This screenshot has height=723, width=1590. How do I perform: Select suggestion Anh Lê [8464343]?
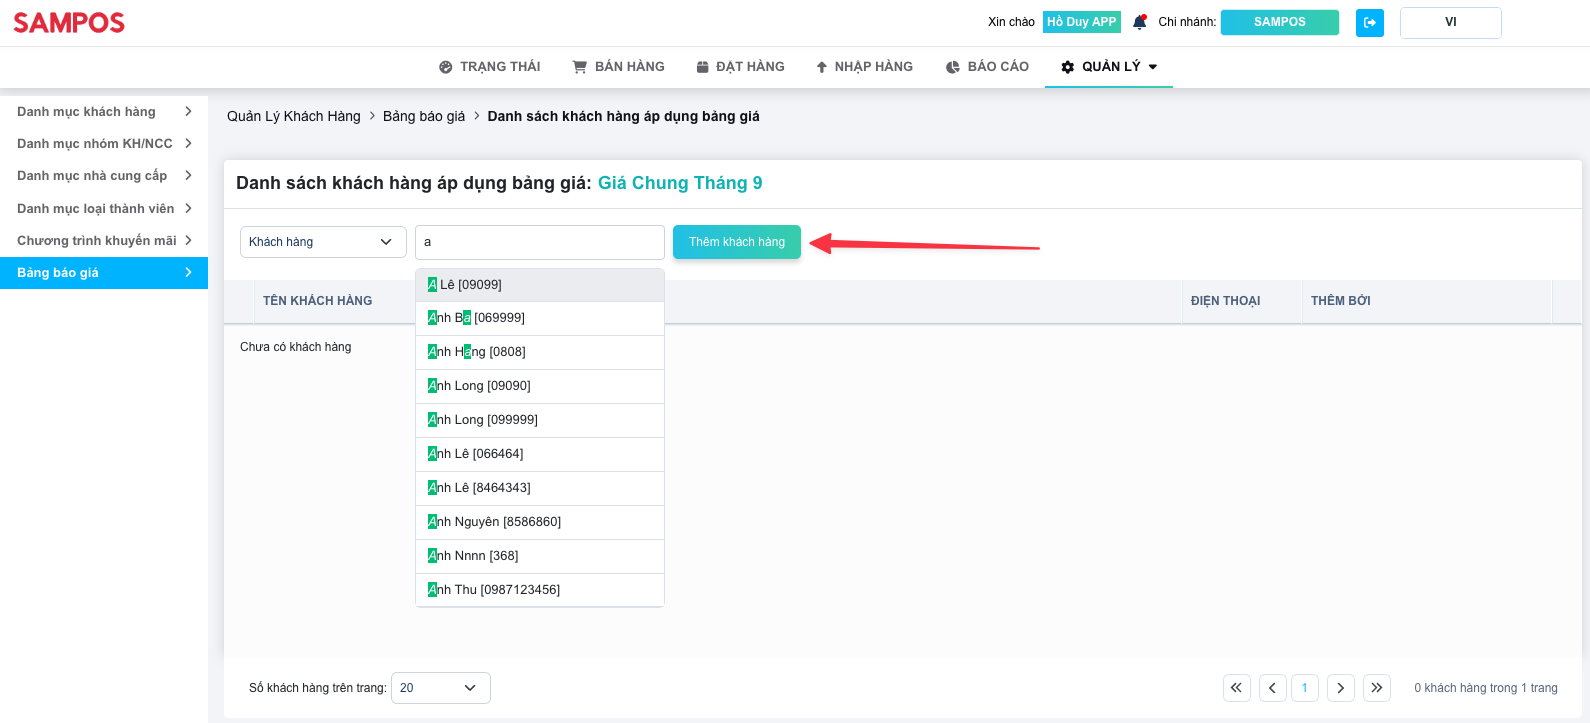tap(540, 488)
